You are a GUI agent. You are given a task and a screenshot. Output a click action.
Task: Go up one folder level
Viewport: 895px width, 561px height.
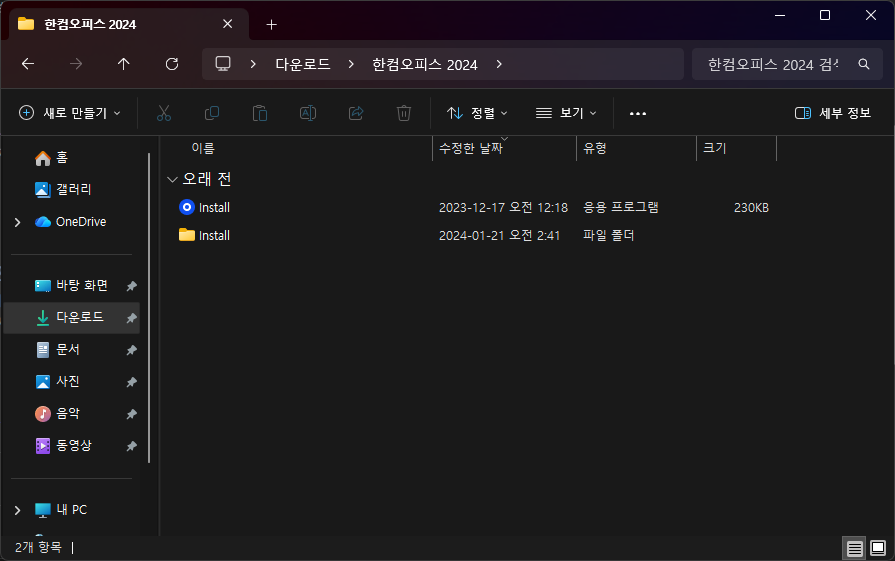123,64
